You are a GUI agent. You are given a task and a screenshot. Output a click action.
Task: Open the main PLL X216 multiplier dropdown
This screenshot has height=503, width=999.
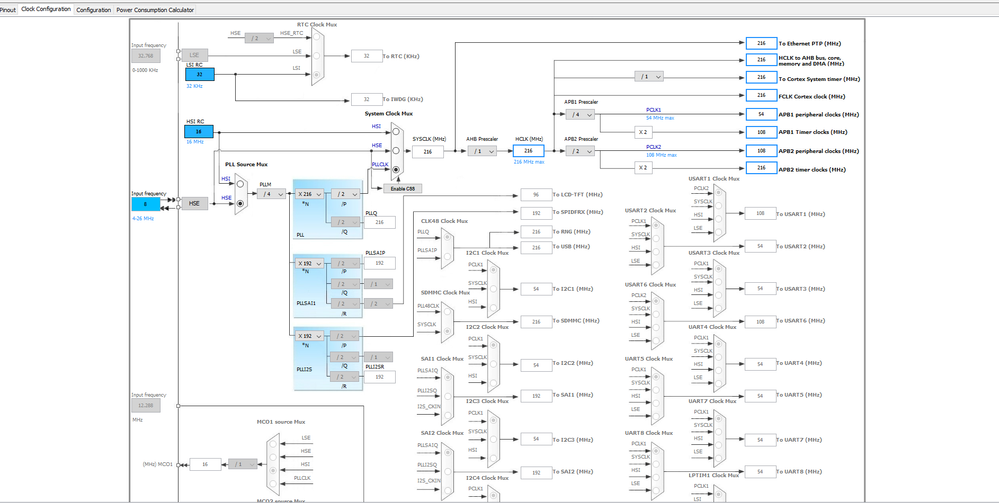[310, 194]
